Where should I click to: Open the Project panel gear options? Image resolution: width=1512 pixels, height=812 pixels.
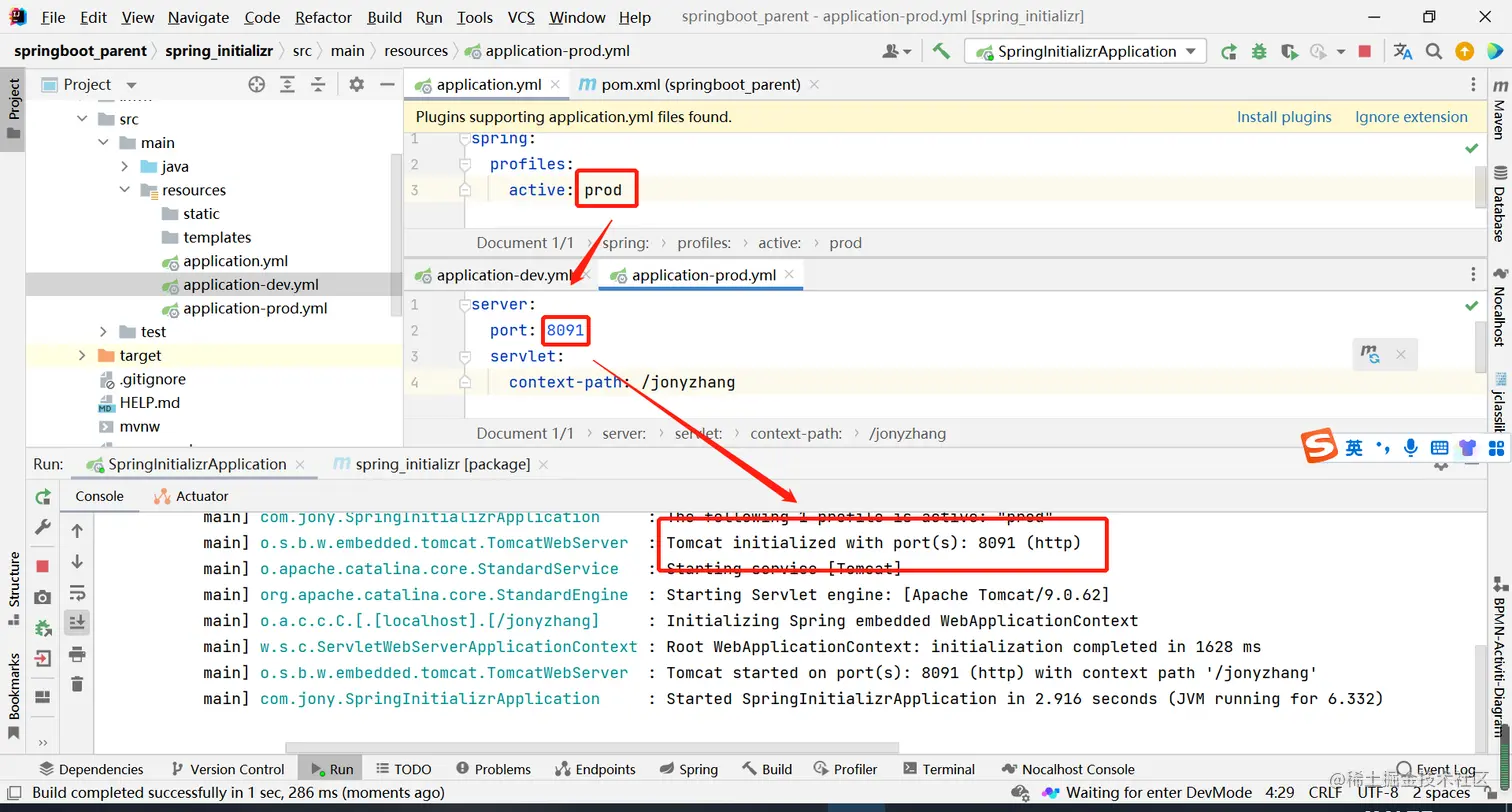357,85
